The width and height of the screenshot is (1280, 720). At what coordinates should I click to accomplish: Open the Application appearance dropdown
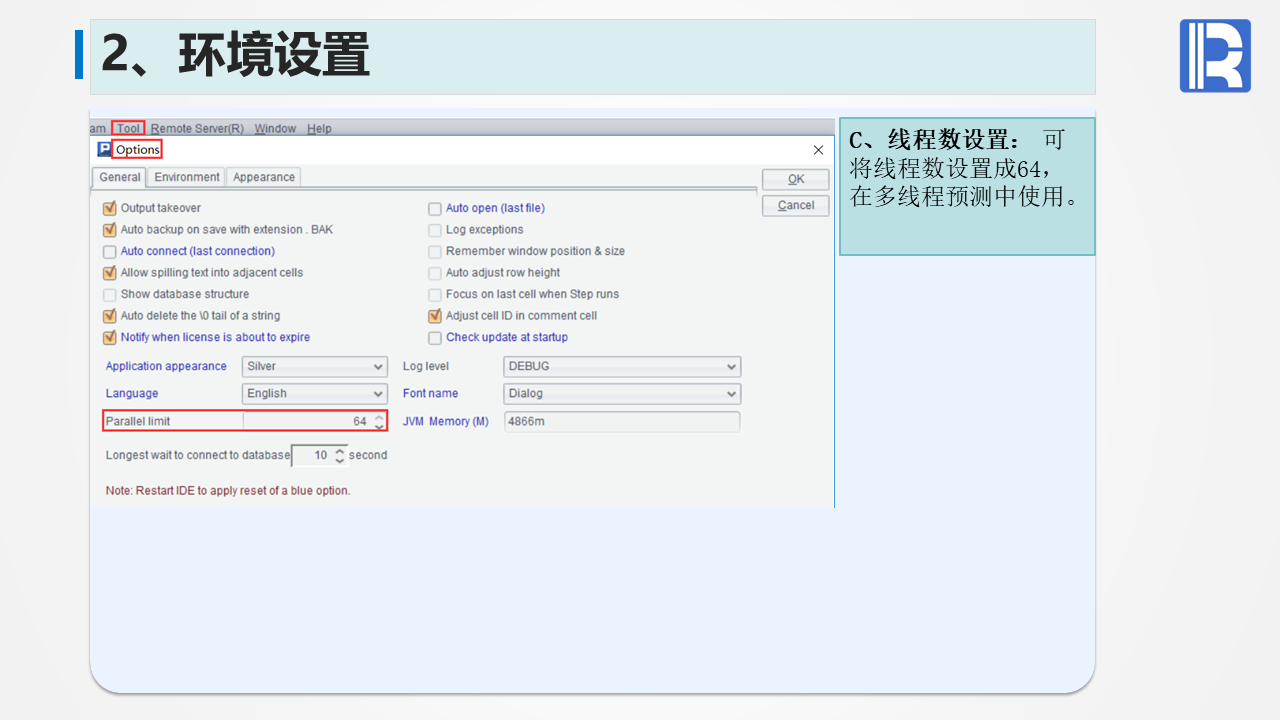pyautogui.click(x=315, y=367)
